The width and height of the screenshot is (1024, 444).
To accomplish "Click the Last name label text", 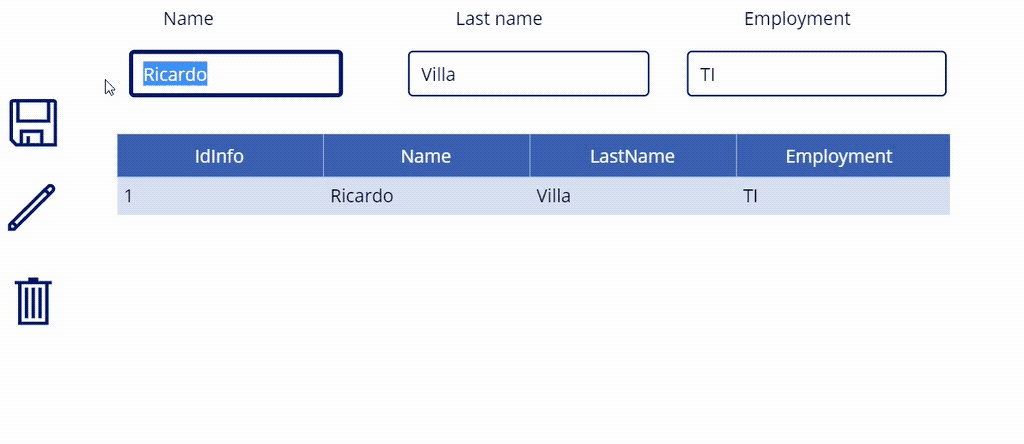I will tap(499, 19).
